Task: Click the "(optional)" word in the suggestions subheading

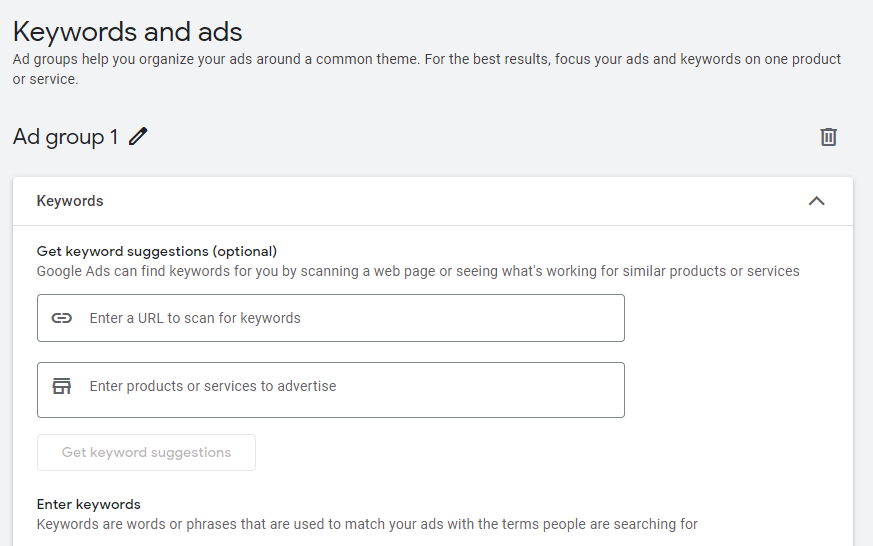Action: [x=245, y=251]
